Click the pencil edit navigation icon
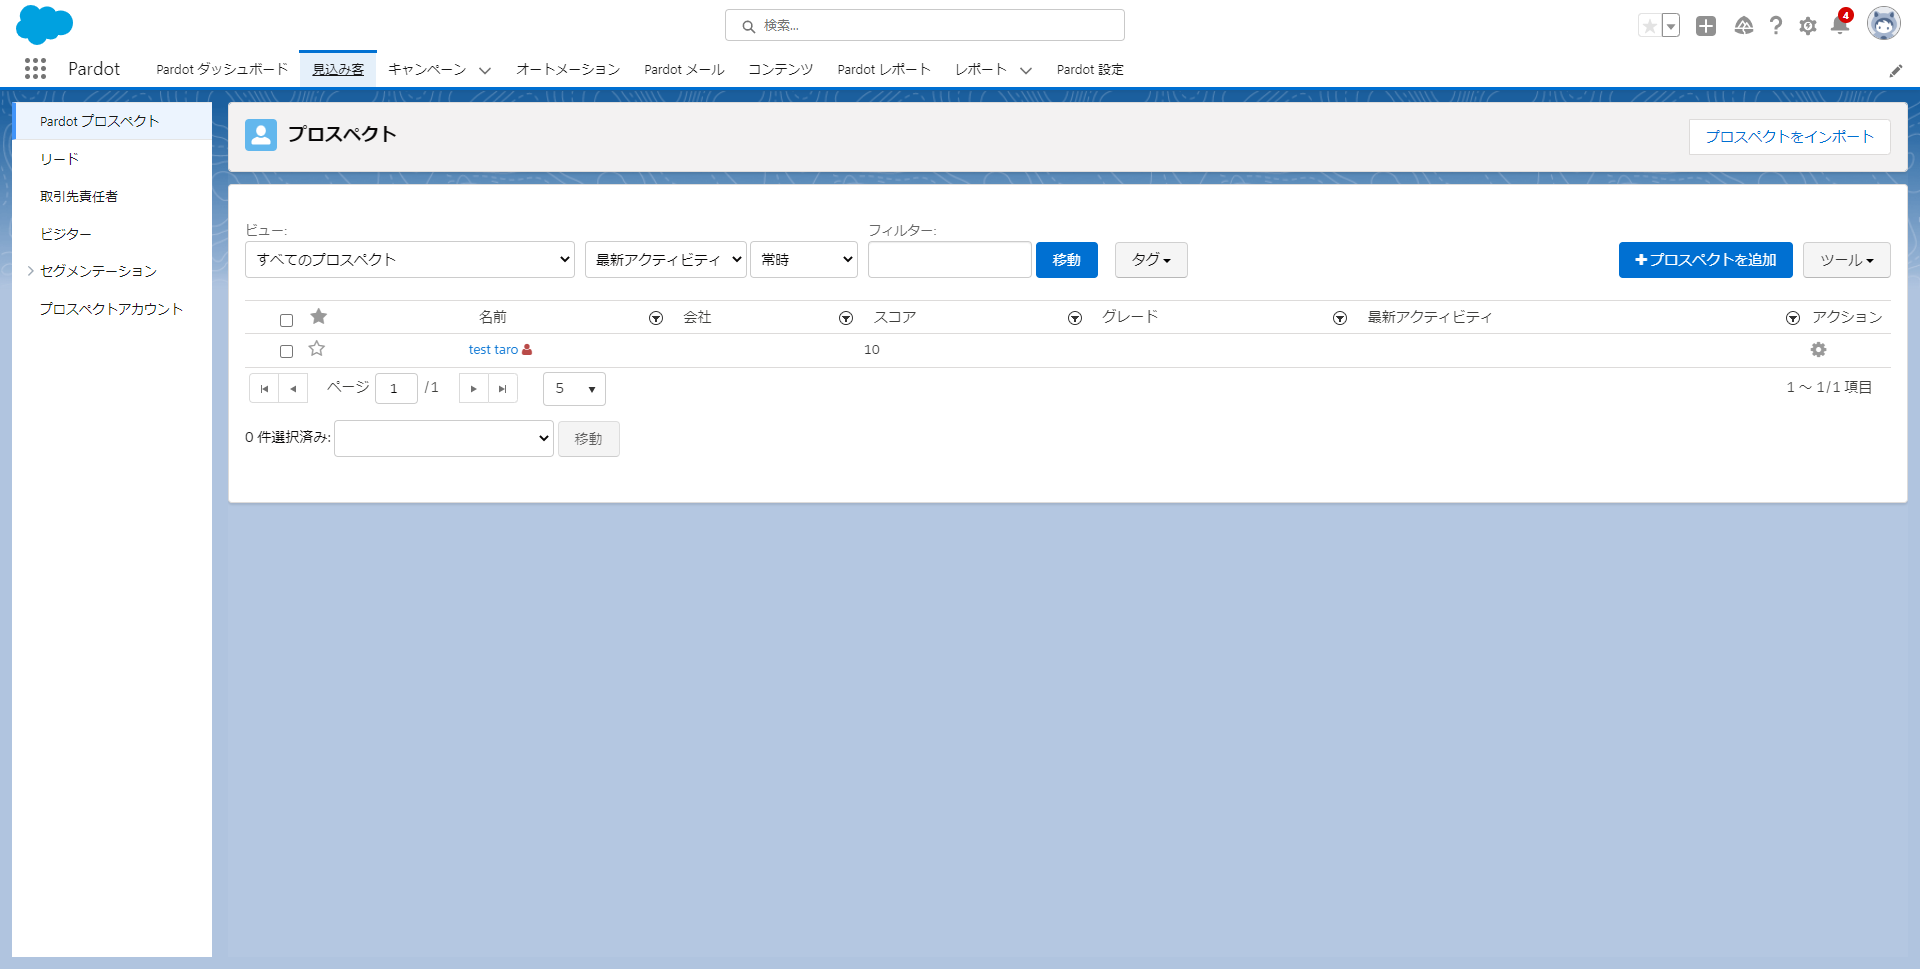Viewport: 1920px width, 969px height. tap(1896, 70)
